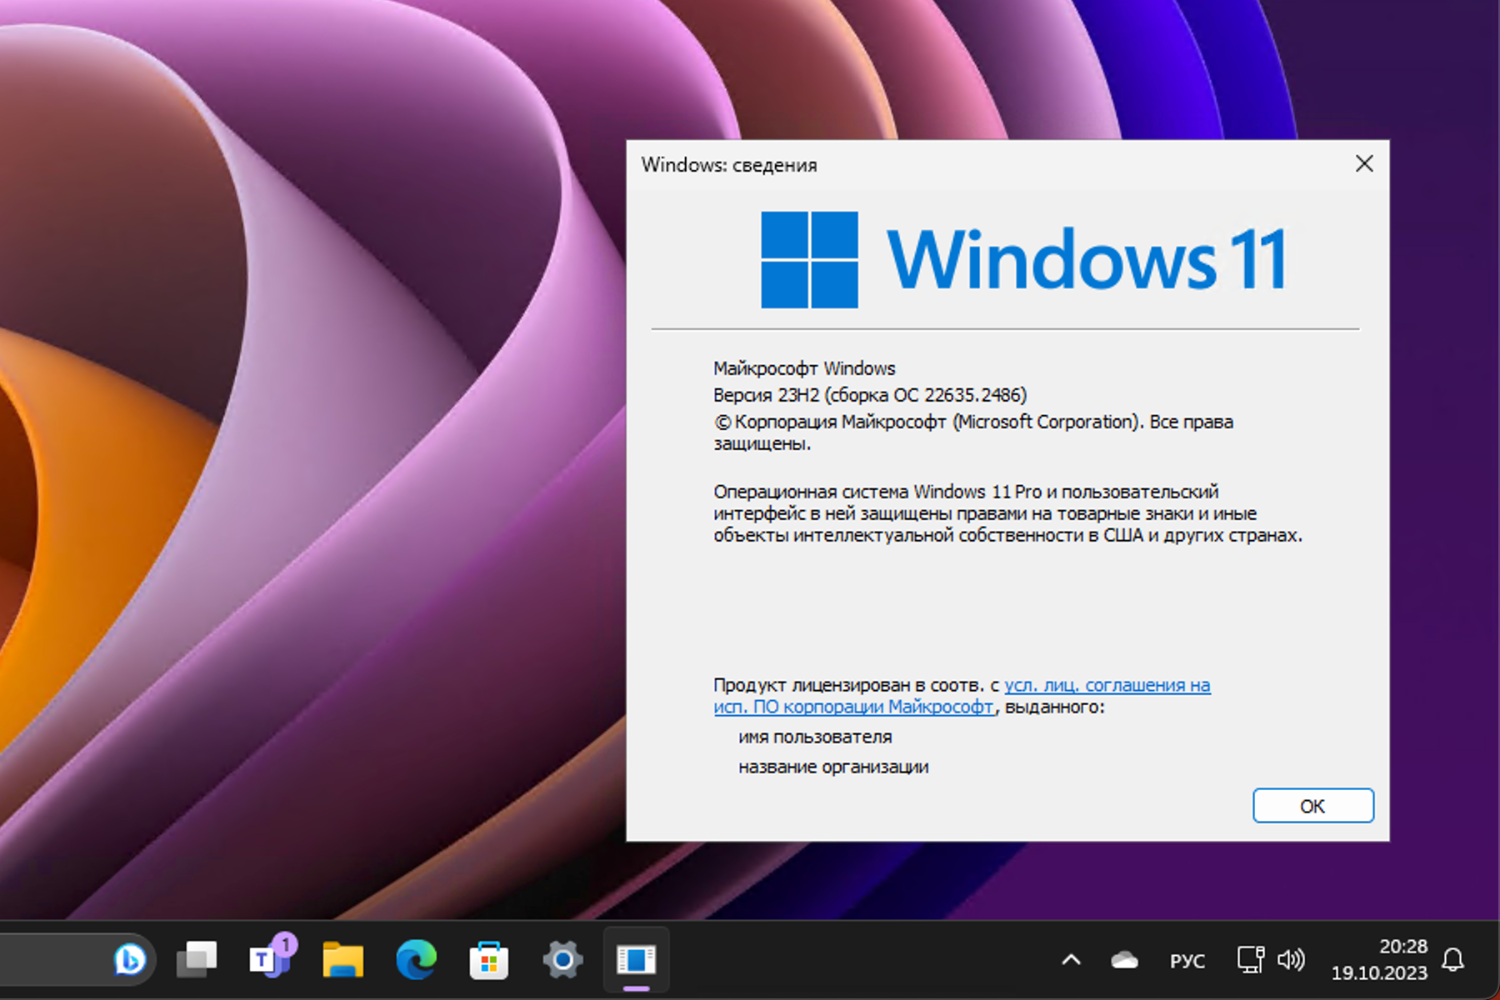The image size is (1500, 1000).
Task: Open the Microsoft license agreement link
Action: [x=1103, y=685]
